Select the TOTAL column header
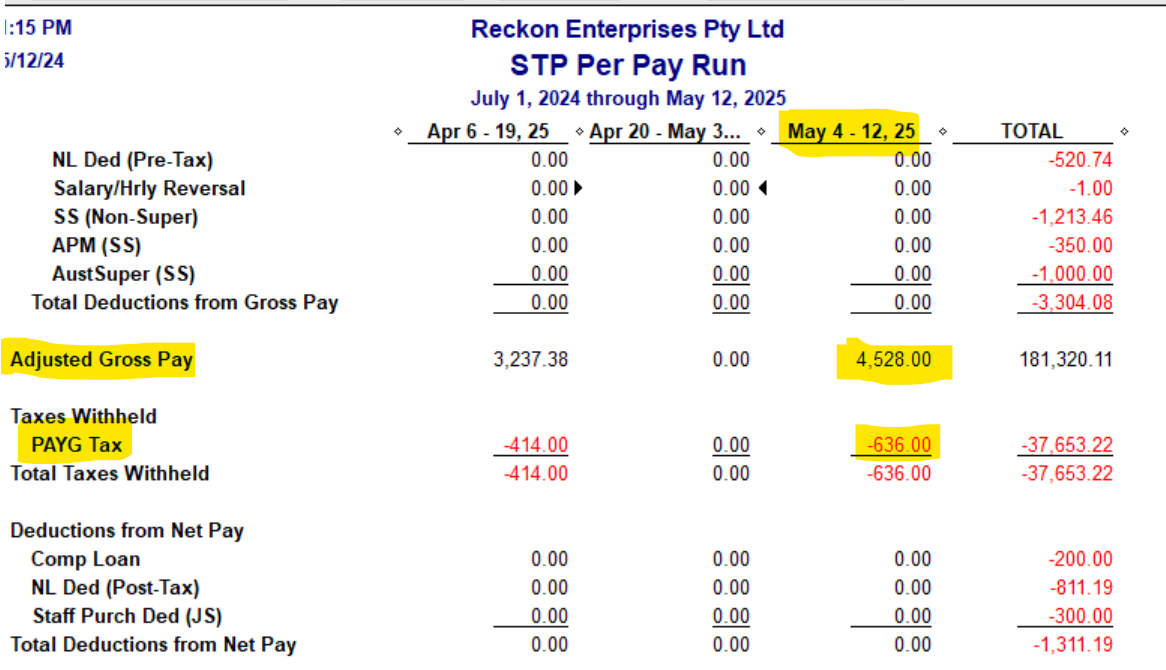 coord(1031,132)
